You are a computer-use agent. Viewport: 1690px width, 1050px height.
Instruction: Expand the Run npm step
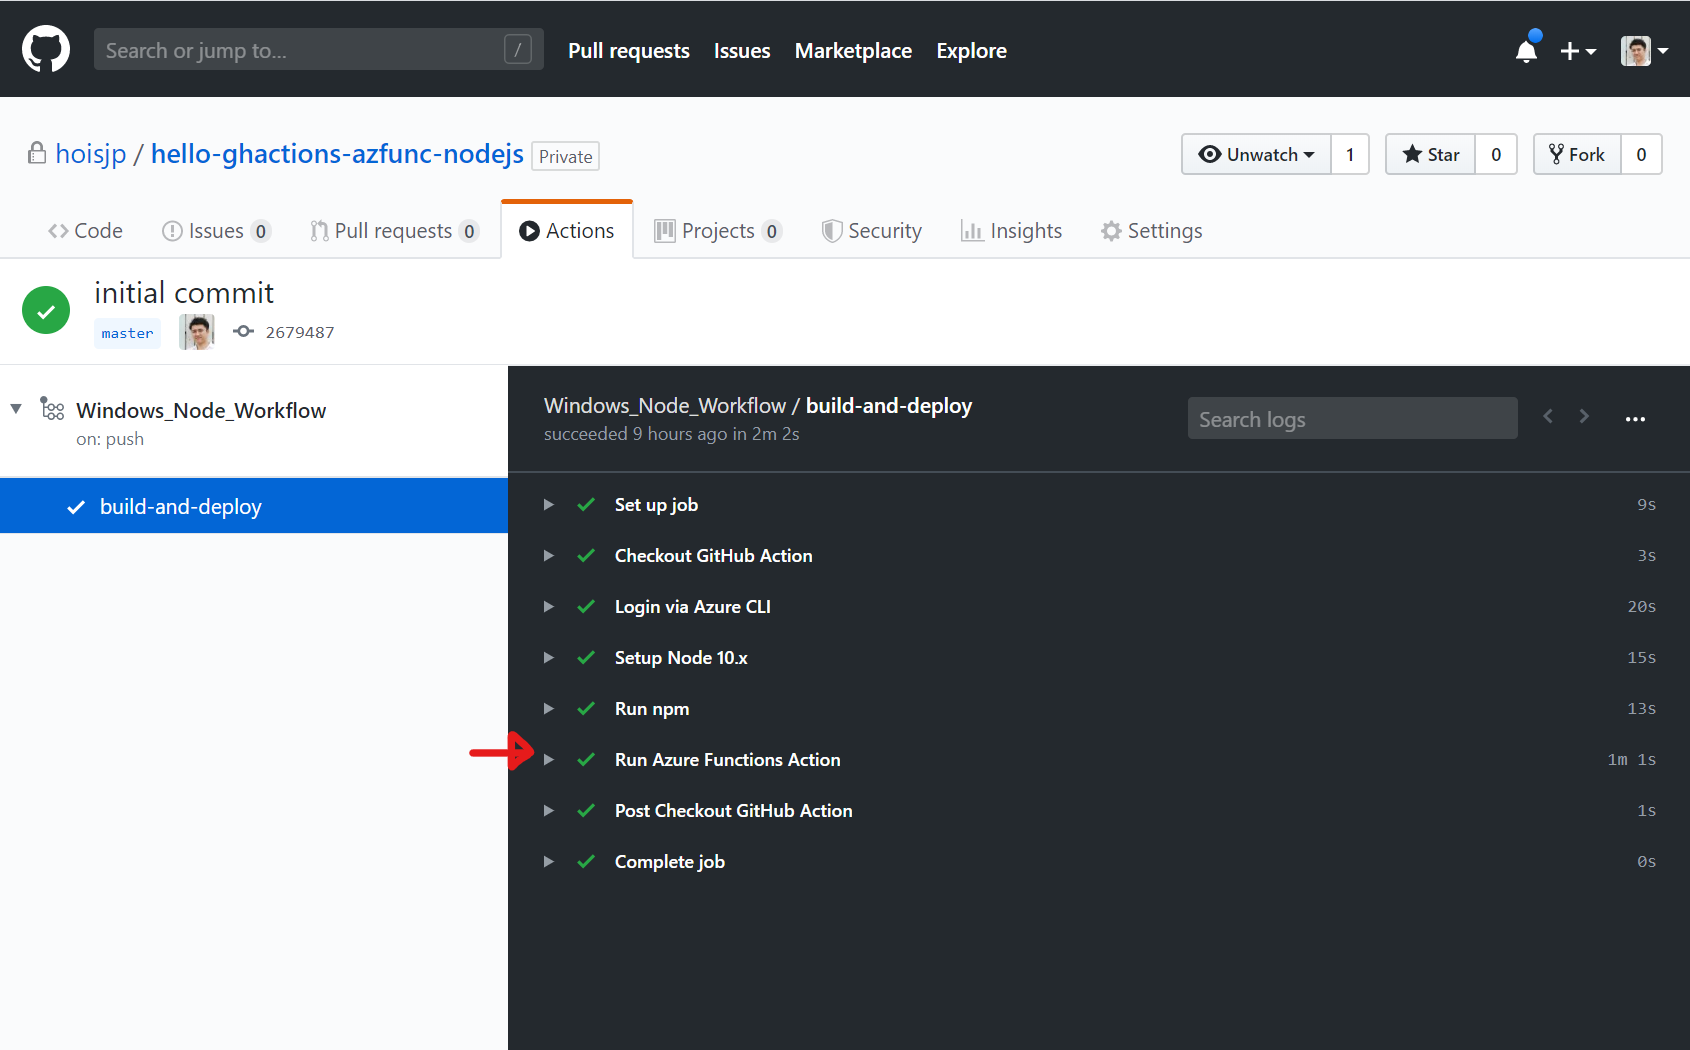click(548, 709)
